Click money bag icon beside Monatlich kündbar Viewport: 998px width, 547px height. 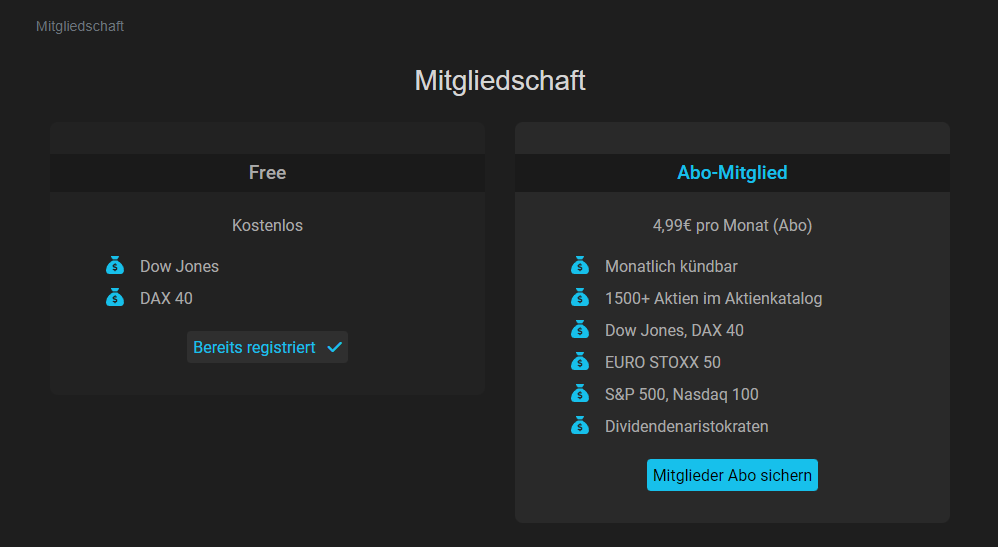[580, 266]
